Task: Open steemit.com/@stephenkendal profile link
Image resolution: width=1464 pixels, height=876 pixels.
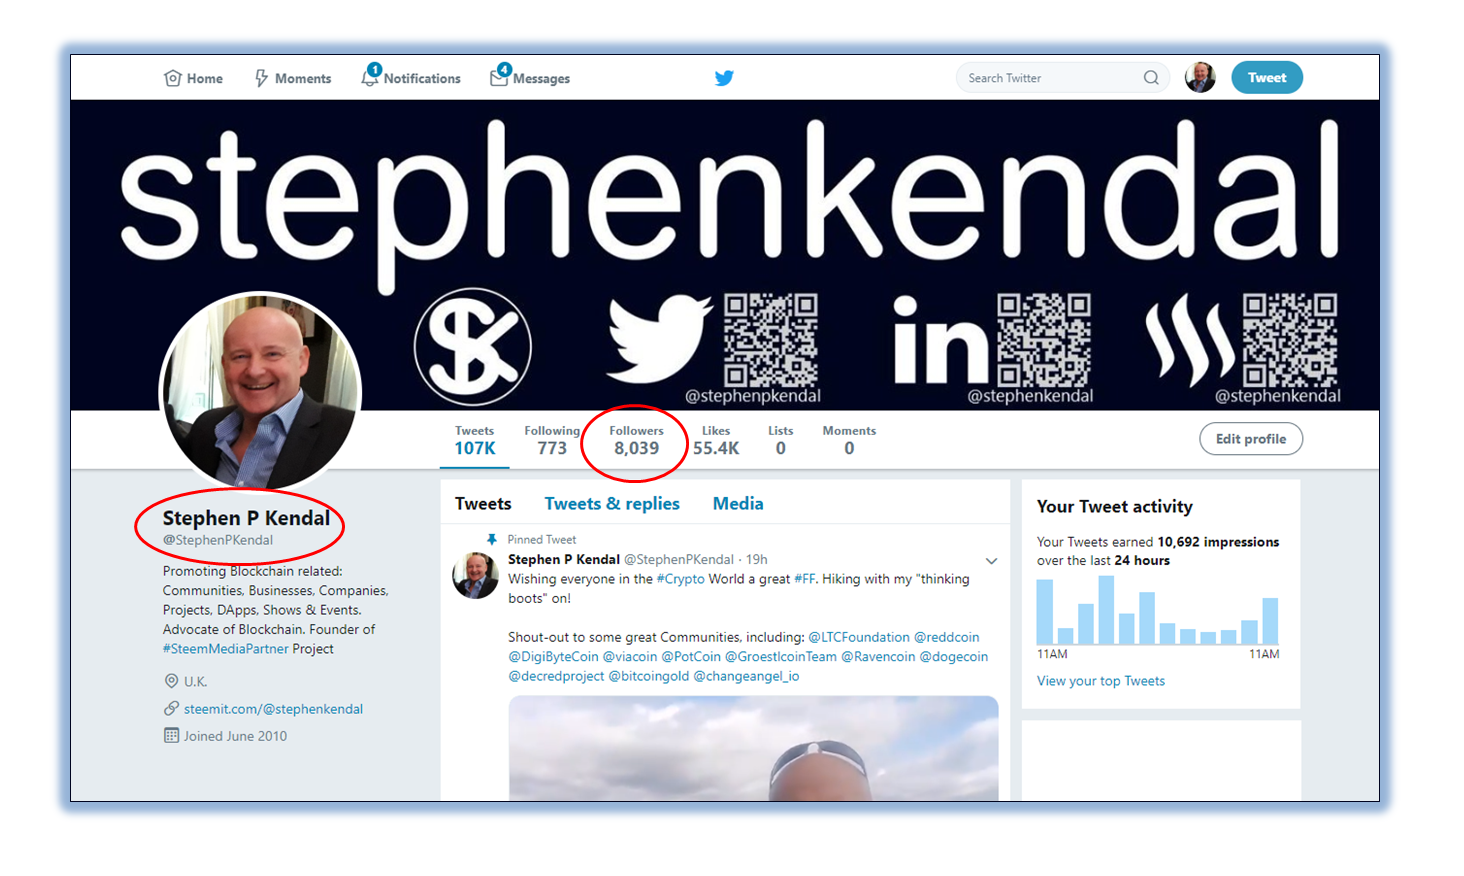Action: tap(273, 709)
